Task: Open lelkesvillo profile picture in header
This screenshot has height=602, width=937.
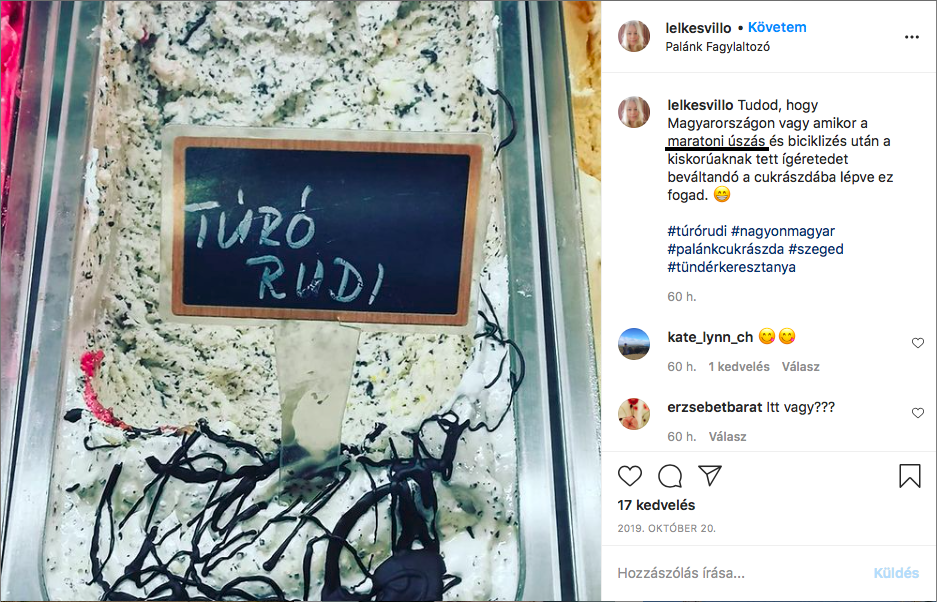Action: point(633,36)
